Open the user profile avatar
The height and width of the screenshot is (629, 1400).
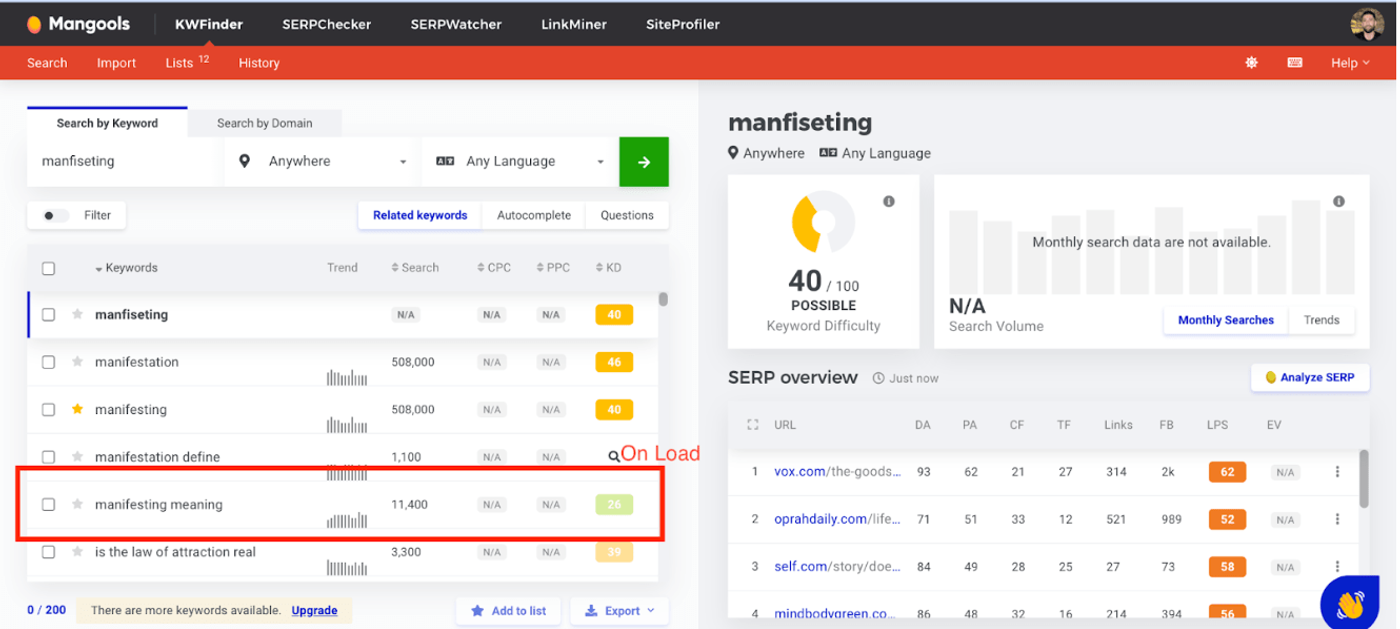[x=1367, y=24]
